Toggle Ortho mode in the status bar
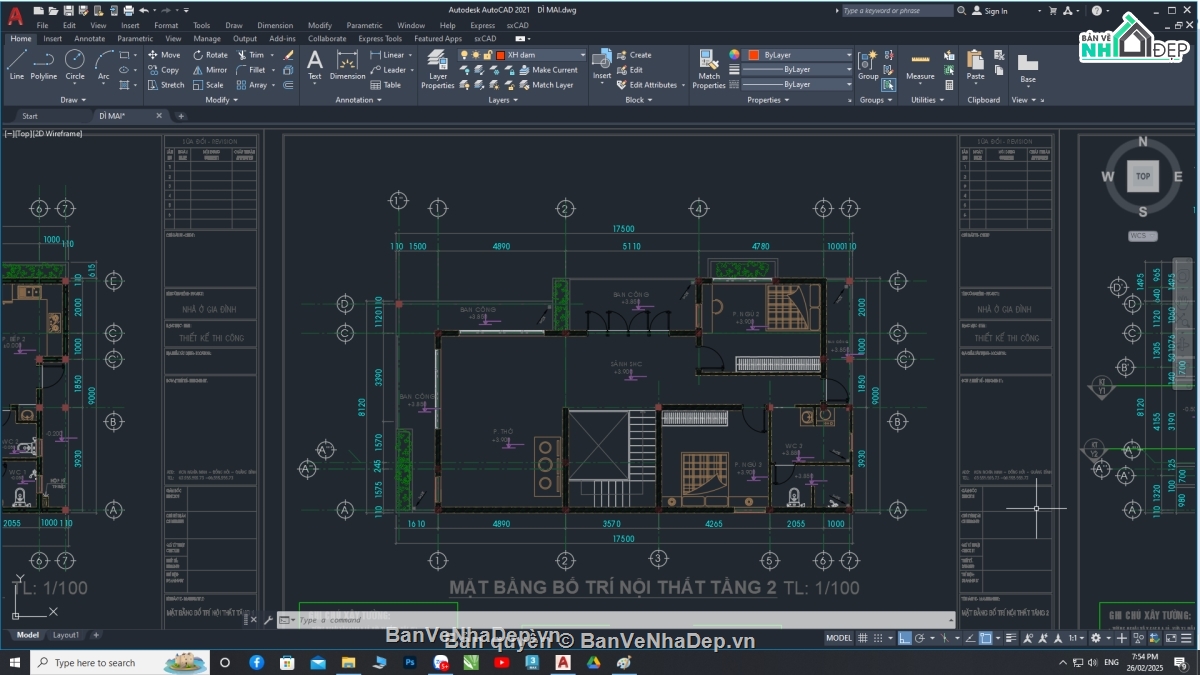The width and height of the screenshot is (1200, 675). pos(905,638)
